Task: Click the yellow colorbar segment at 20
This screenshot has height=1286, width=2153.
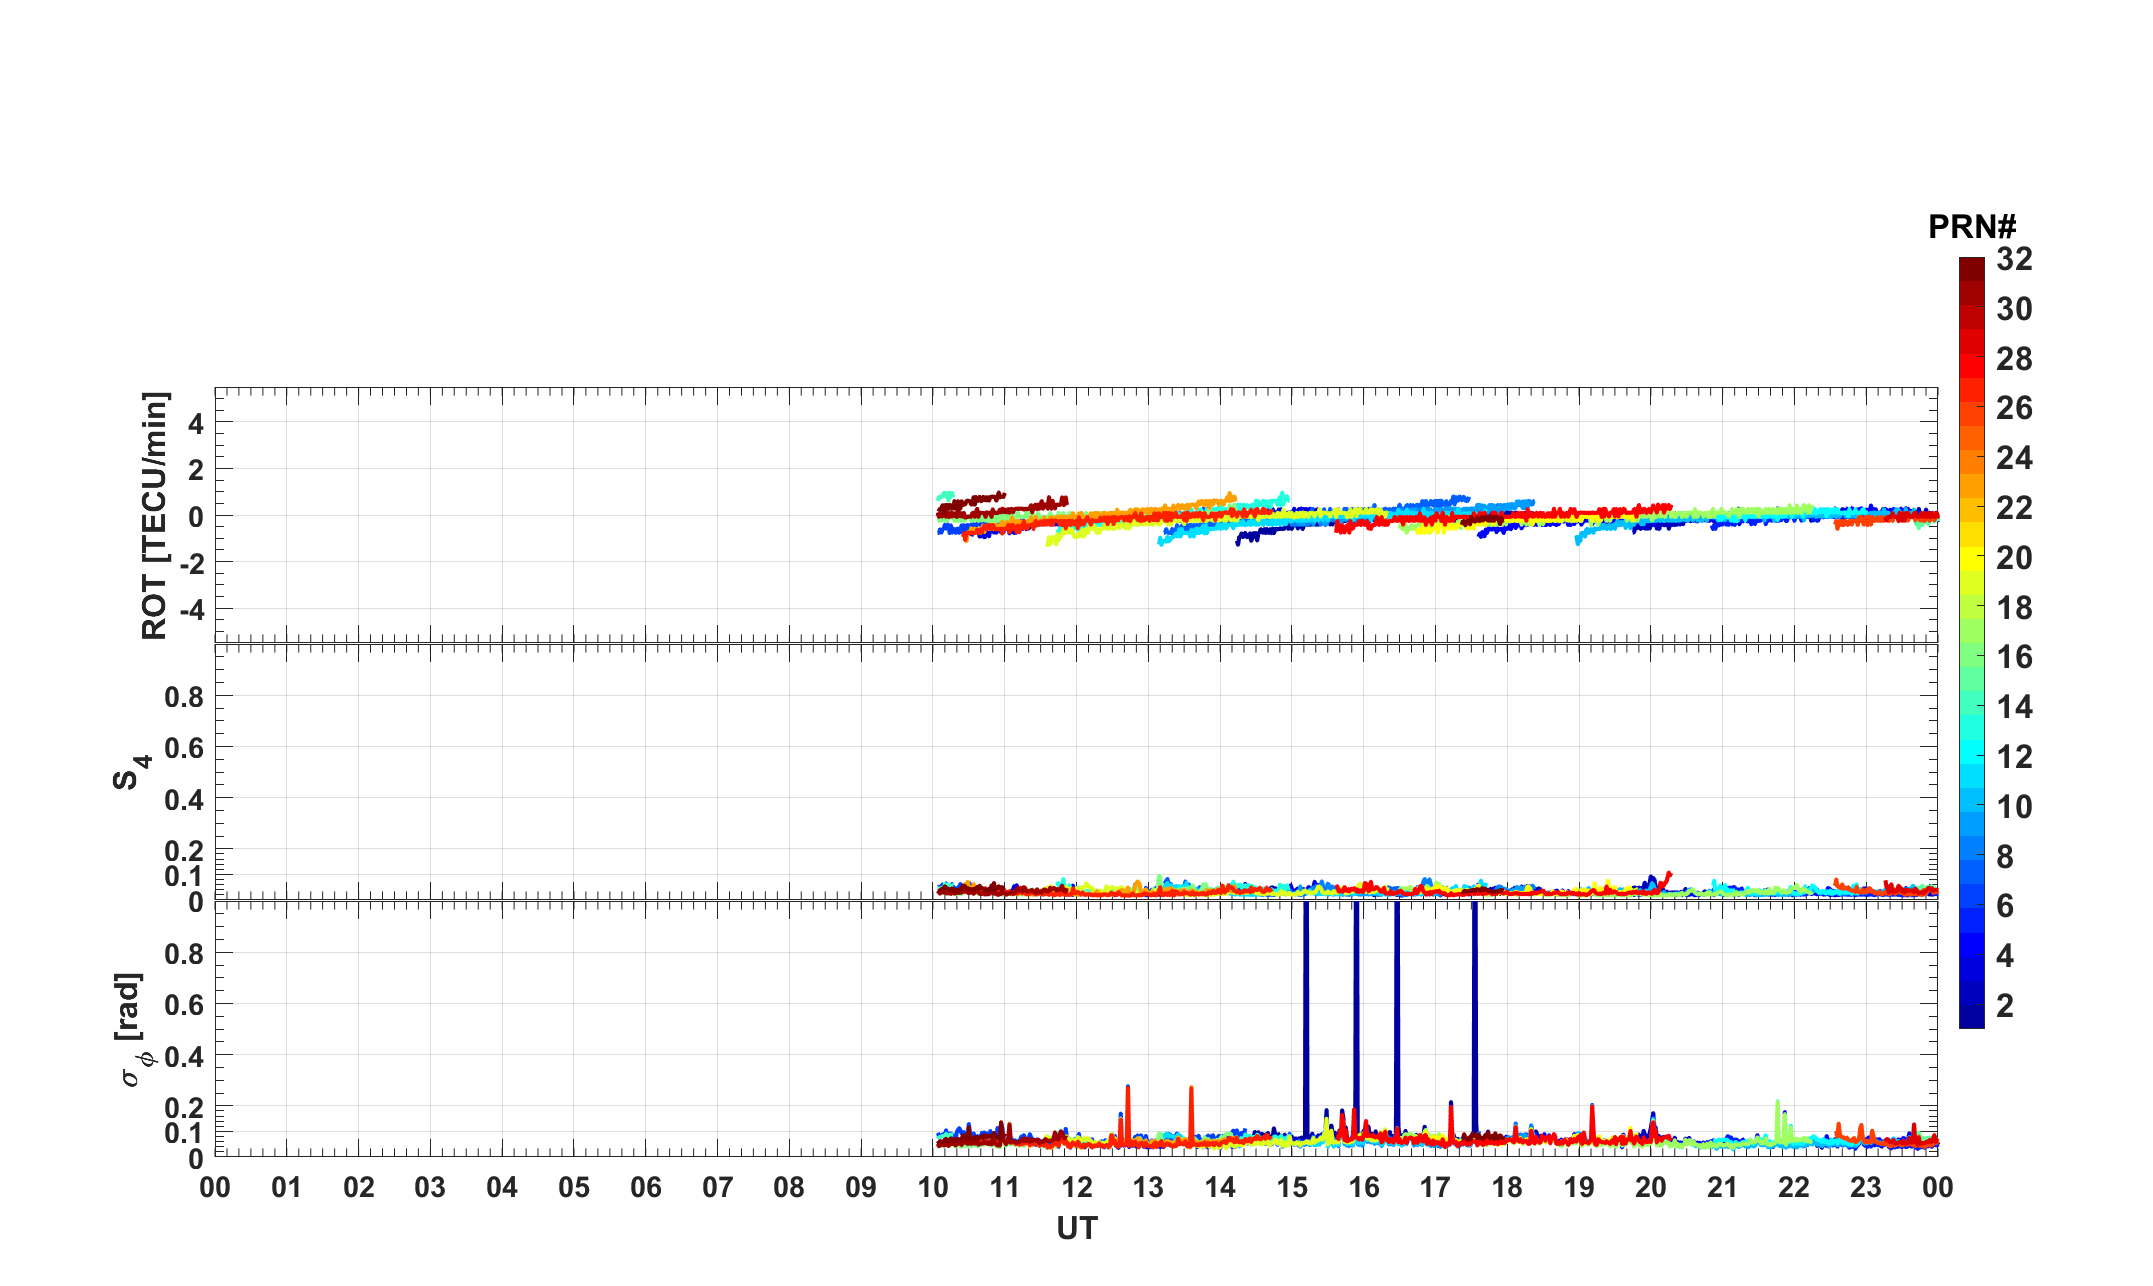Action: pyautogui.click(x=1971, y=558)
